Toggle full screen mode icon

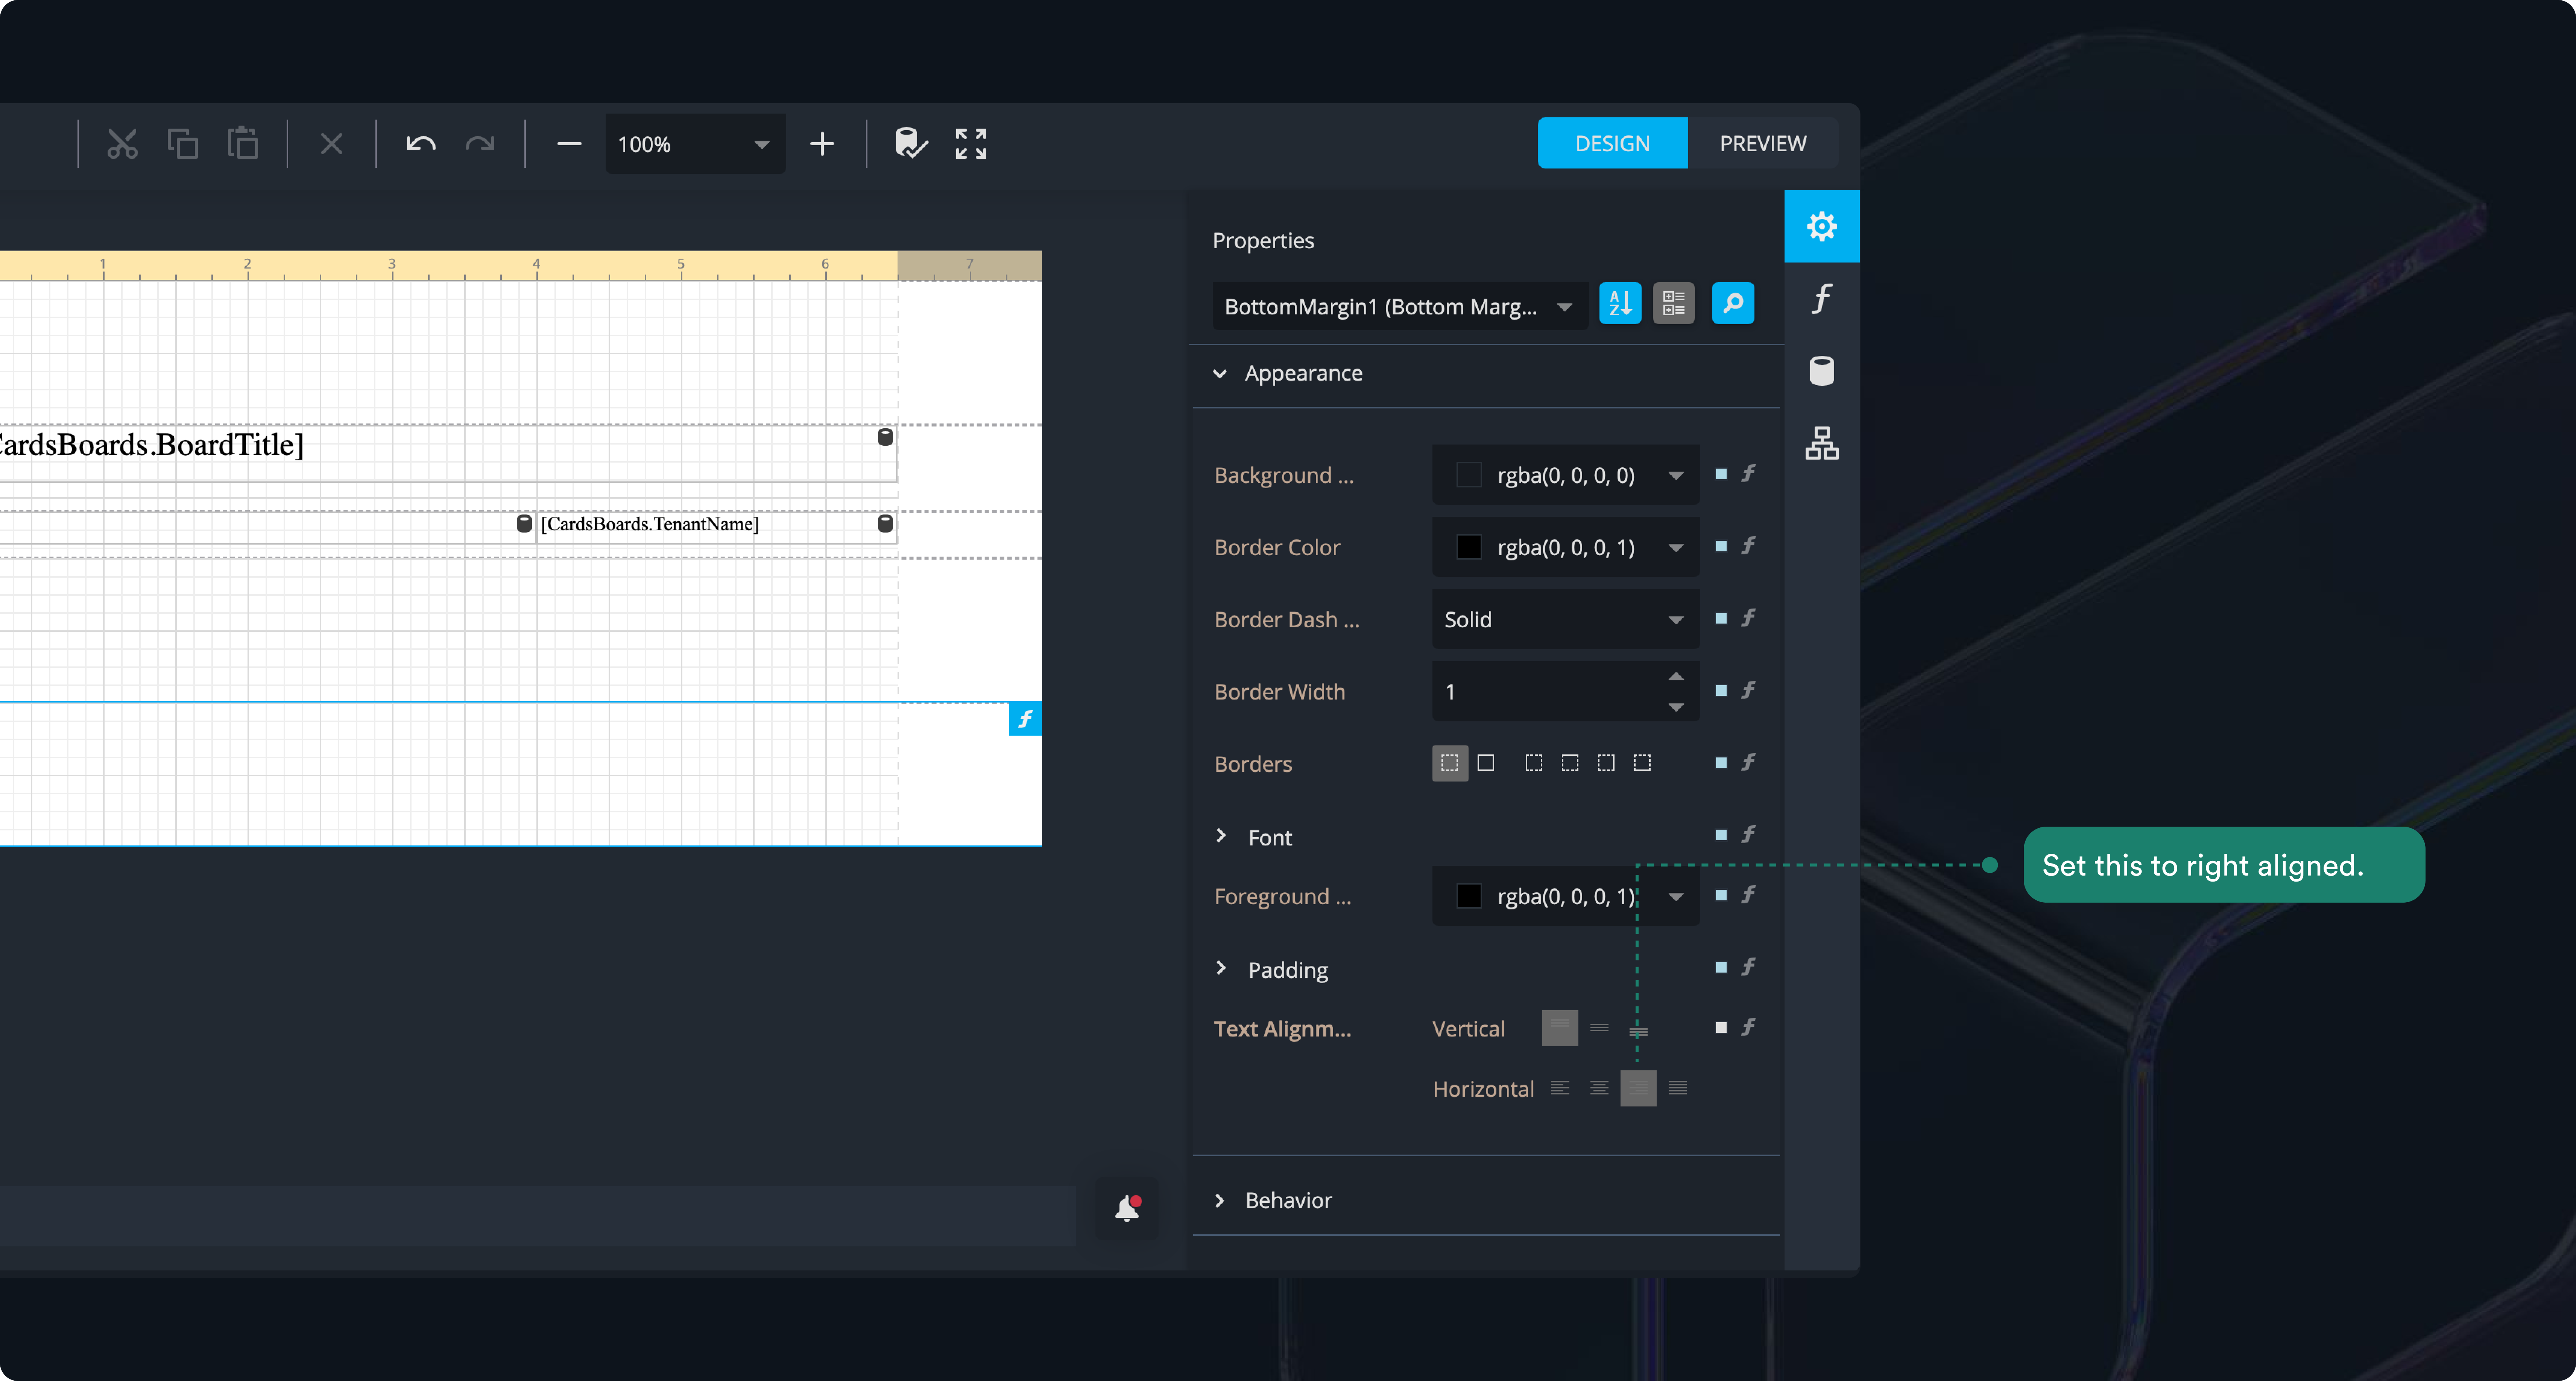click(x=970, y=144)
